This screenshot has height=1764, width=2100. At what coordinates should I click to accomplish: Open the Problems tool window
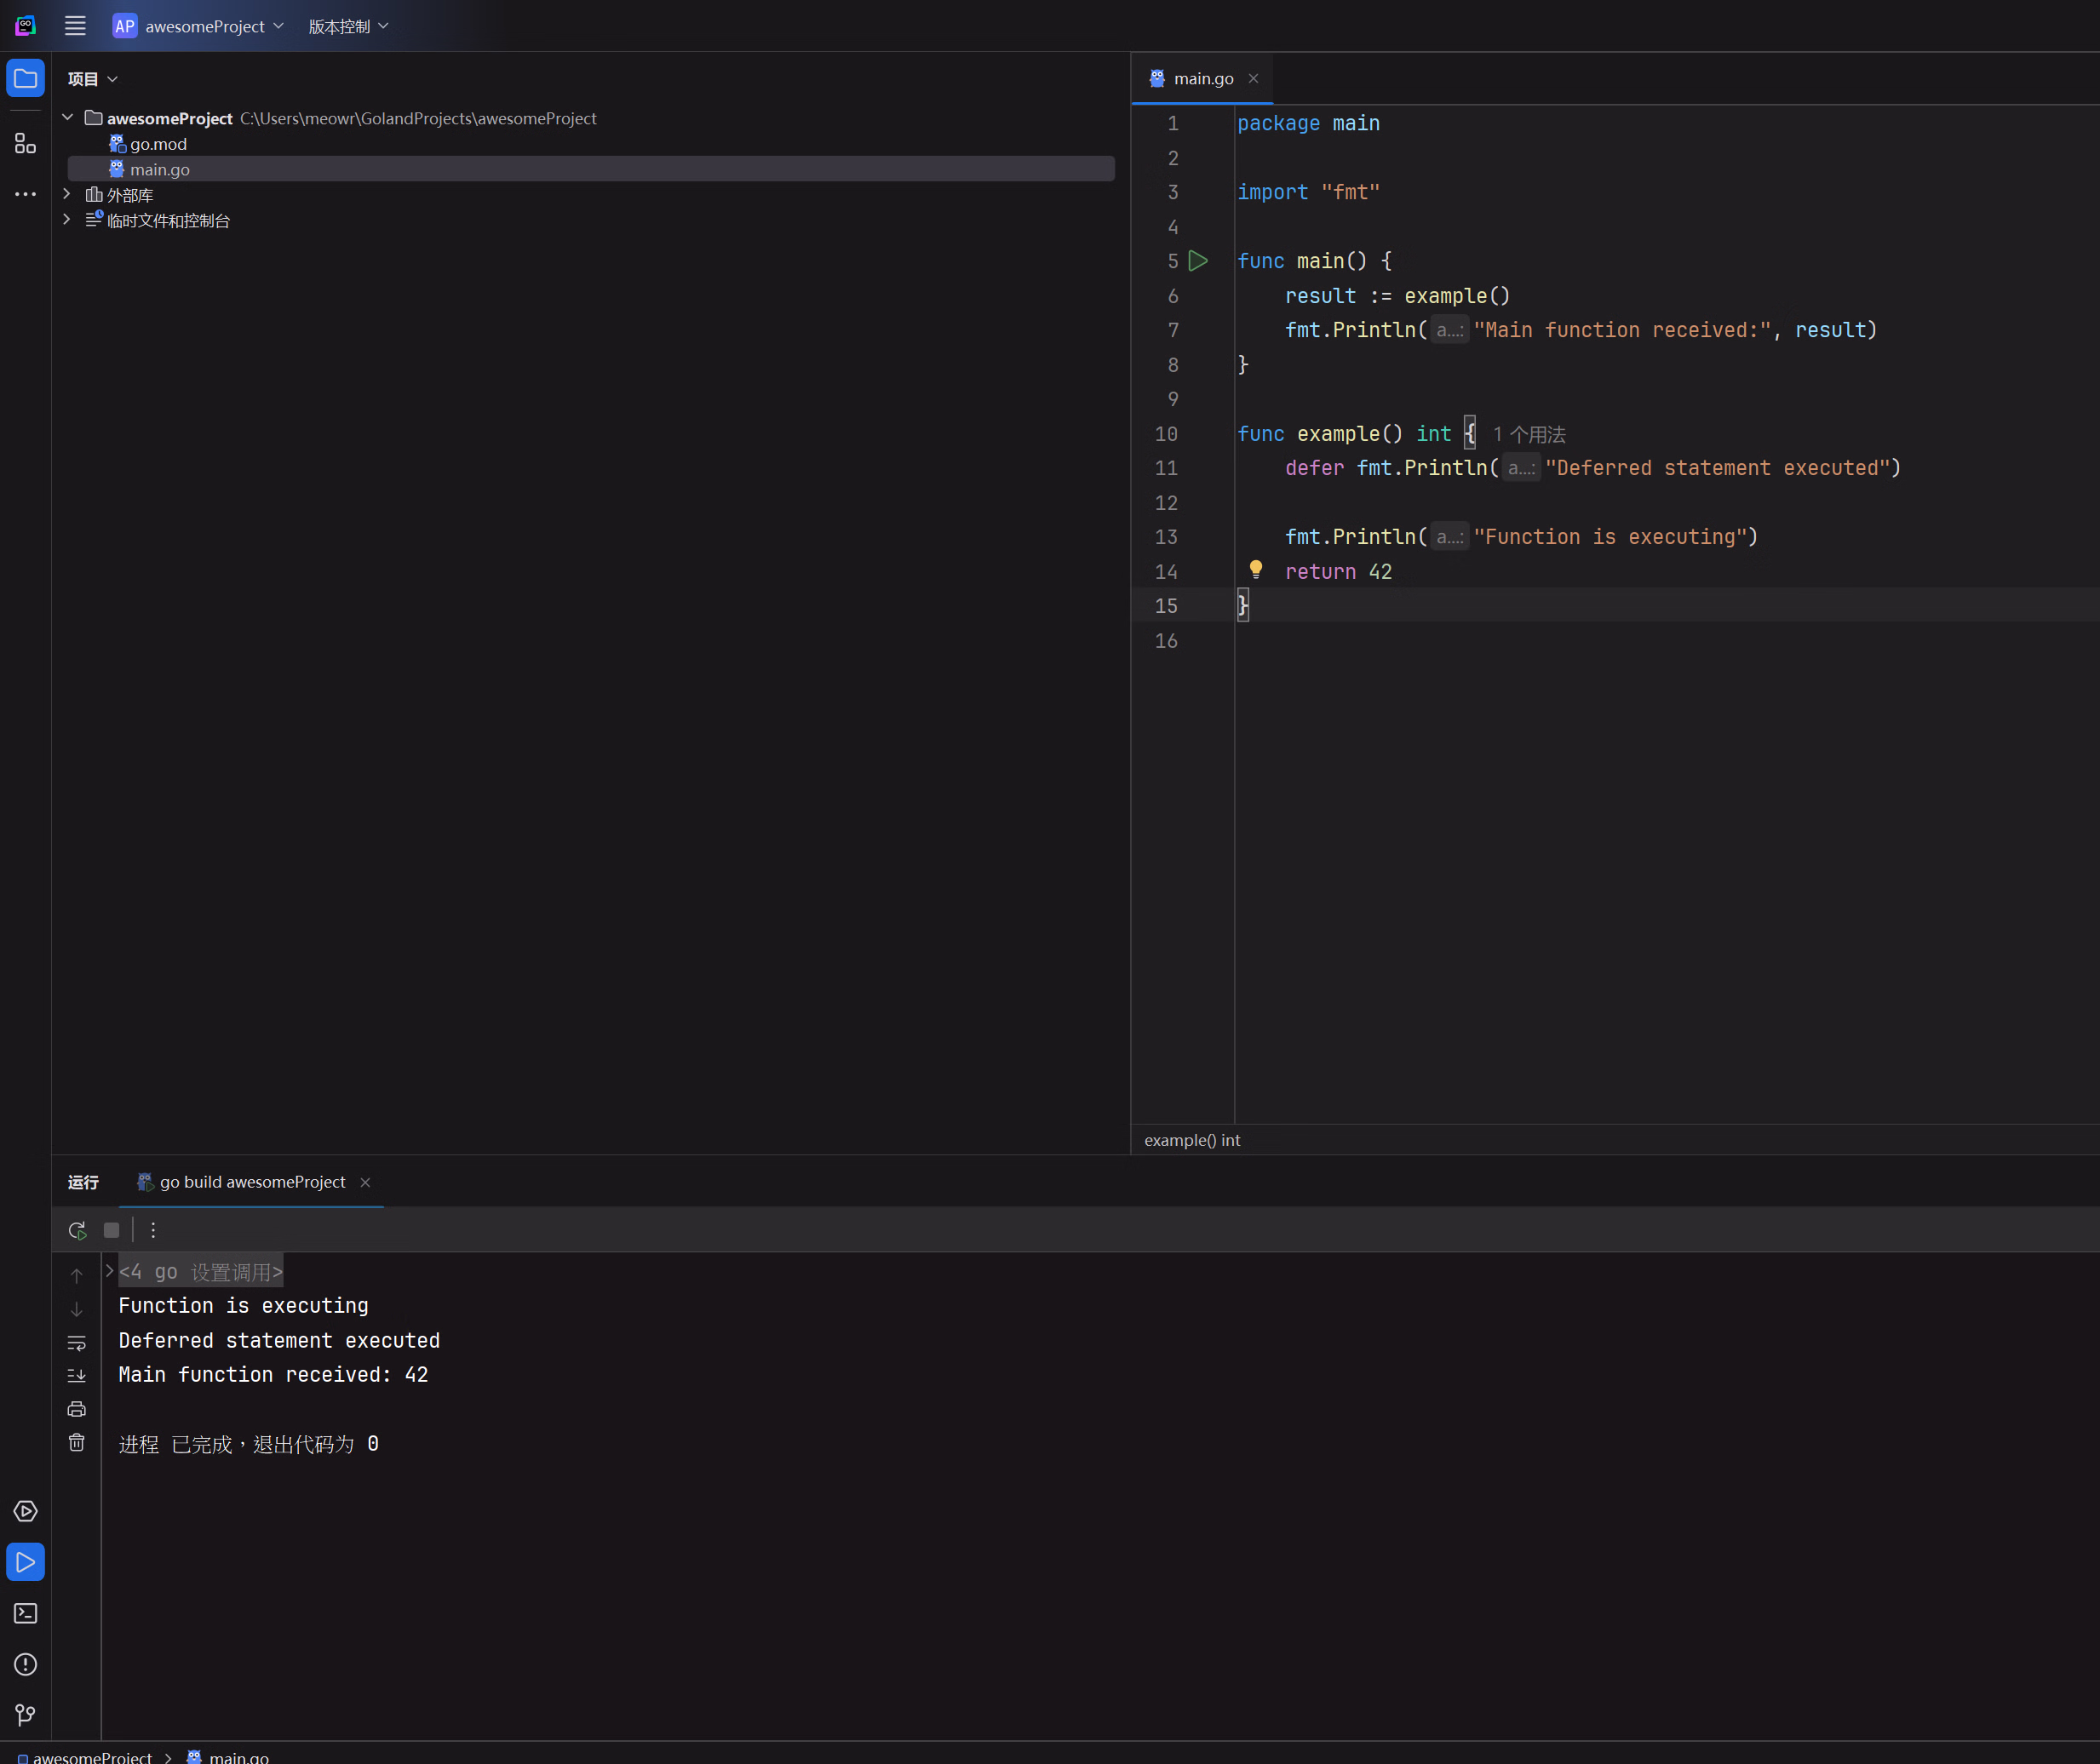[x=25, y=1664]
